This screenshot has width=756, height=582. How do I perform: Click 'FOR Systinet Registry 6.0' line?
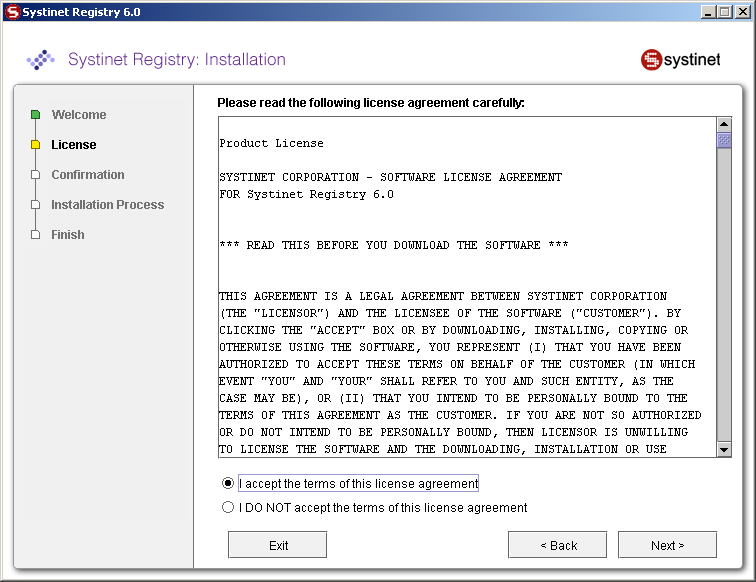coord(306,194)
